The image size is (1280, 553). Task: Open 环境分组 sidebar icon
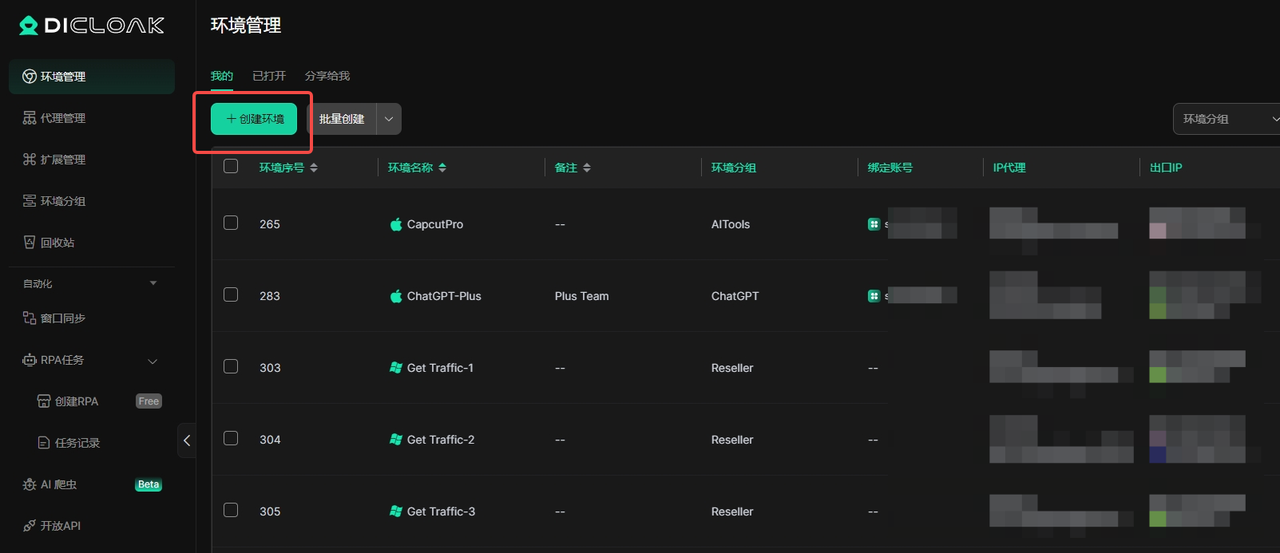(29, 201)
